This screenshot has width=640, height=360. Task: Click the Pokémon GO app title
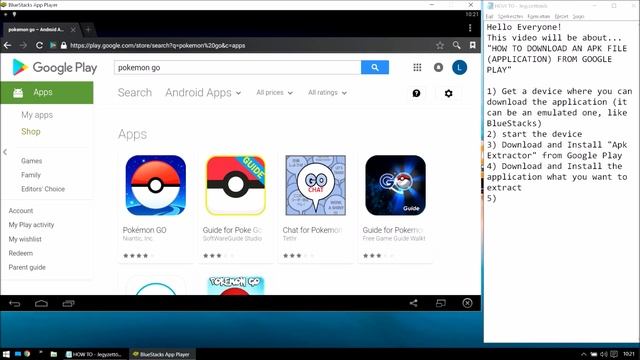pos(144,230)
